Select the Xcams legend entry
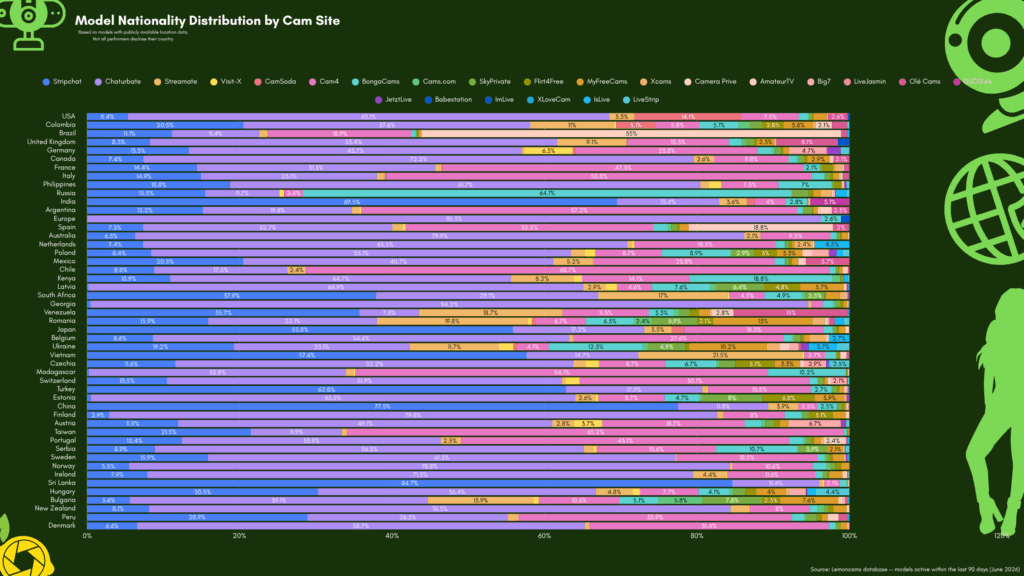 click(x=656, y=82)
